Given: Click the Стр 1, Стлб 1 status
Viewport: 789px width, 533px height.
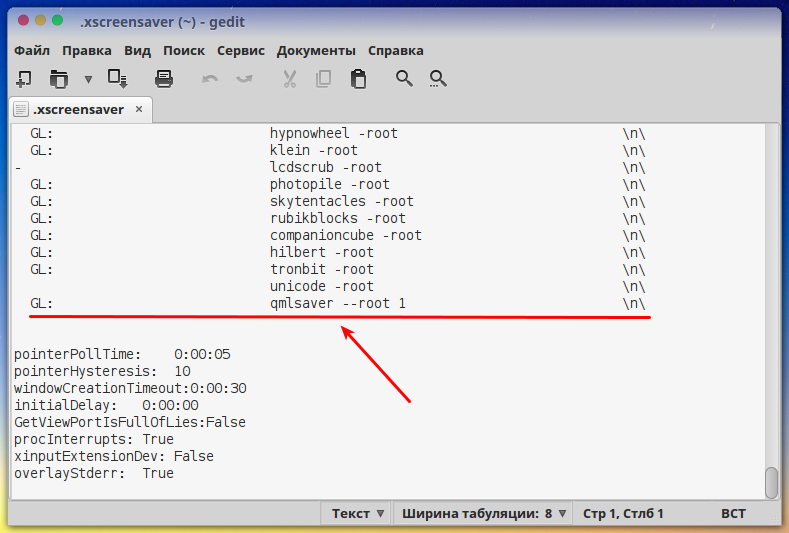Looking at the screenshot, I should pos(623,513).
